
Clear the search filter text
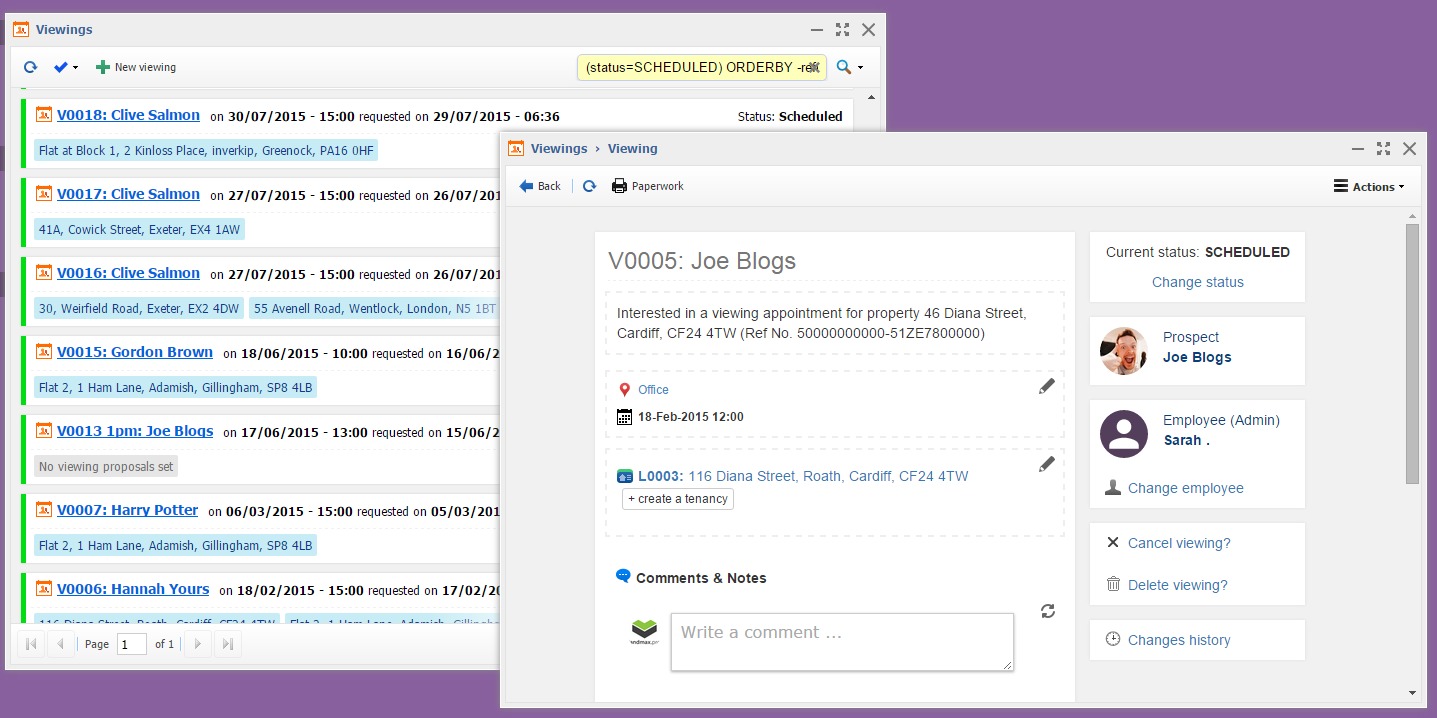click(x=813, y=67)
